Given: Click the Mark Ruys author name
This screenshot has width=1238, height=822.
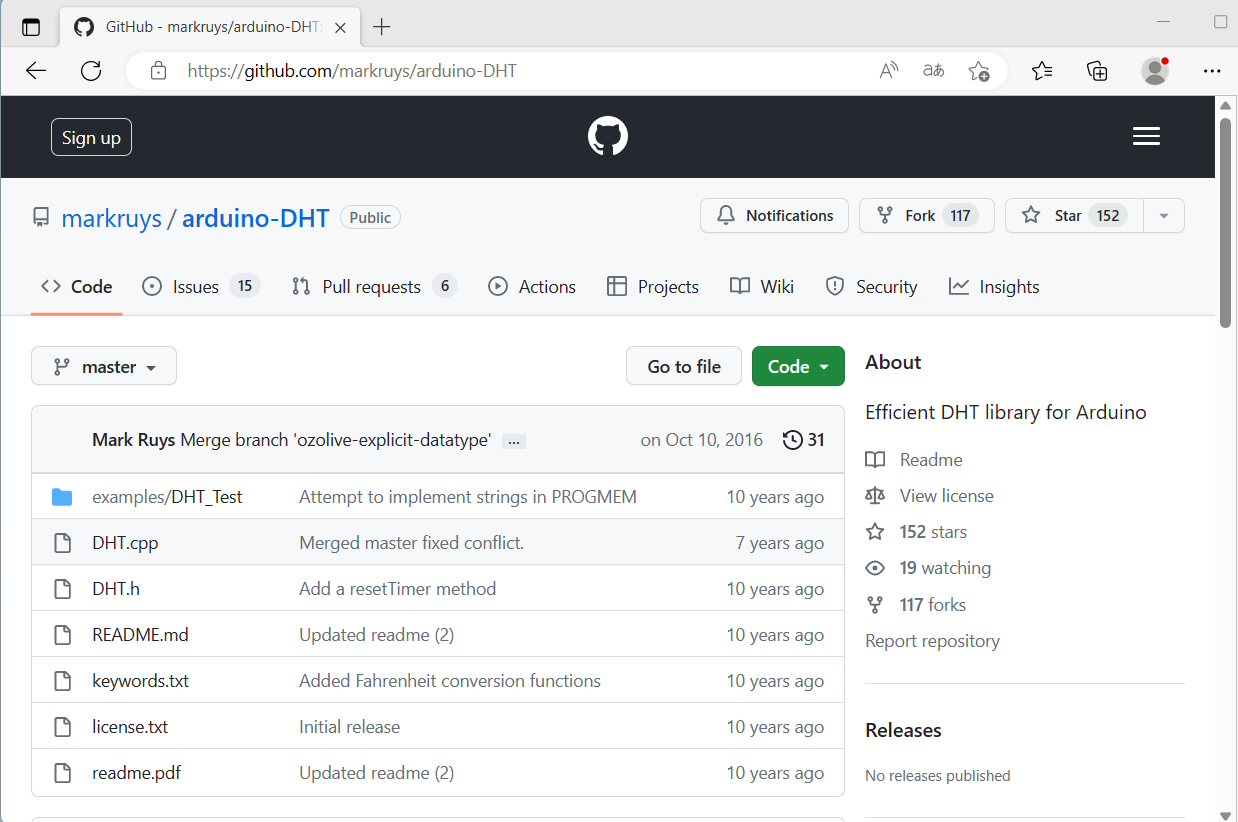Looking at the screenshot, I should [x=134, y=440].
